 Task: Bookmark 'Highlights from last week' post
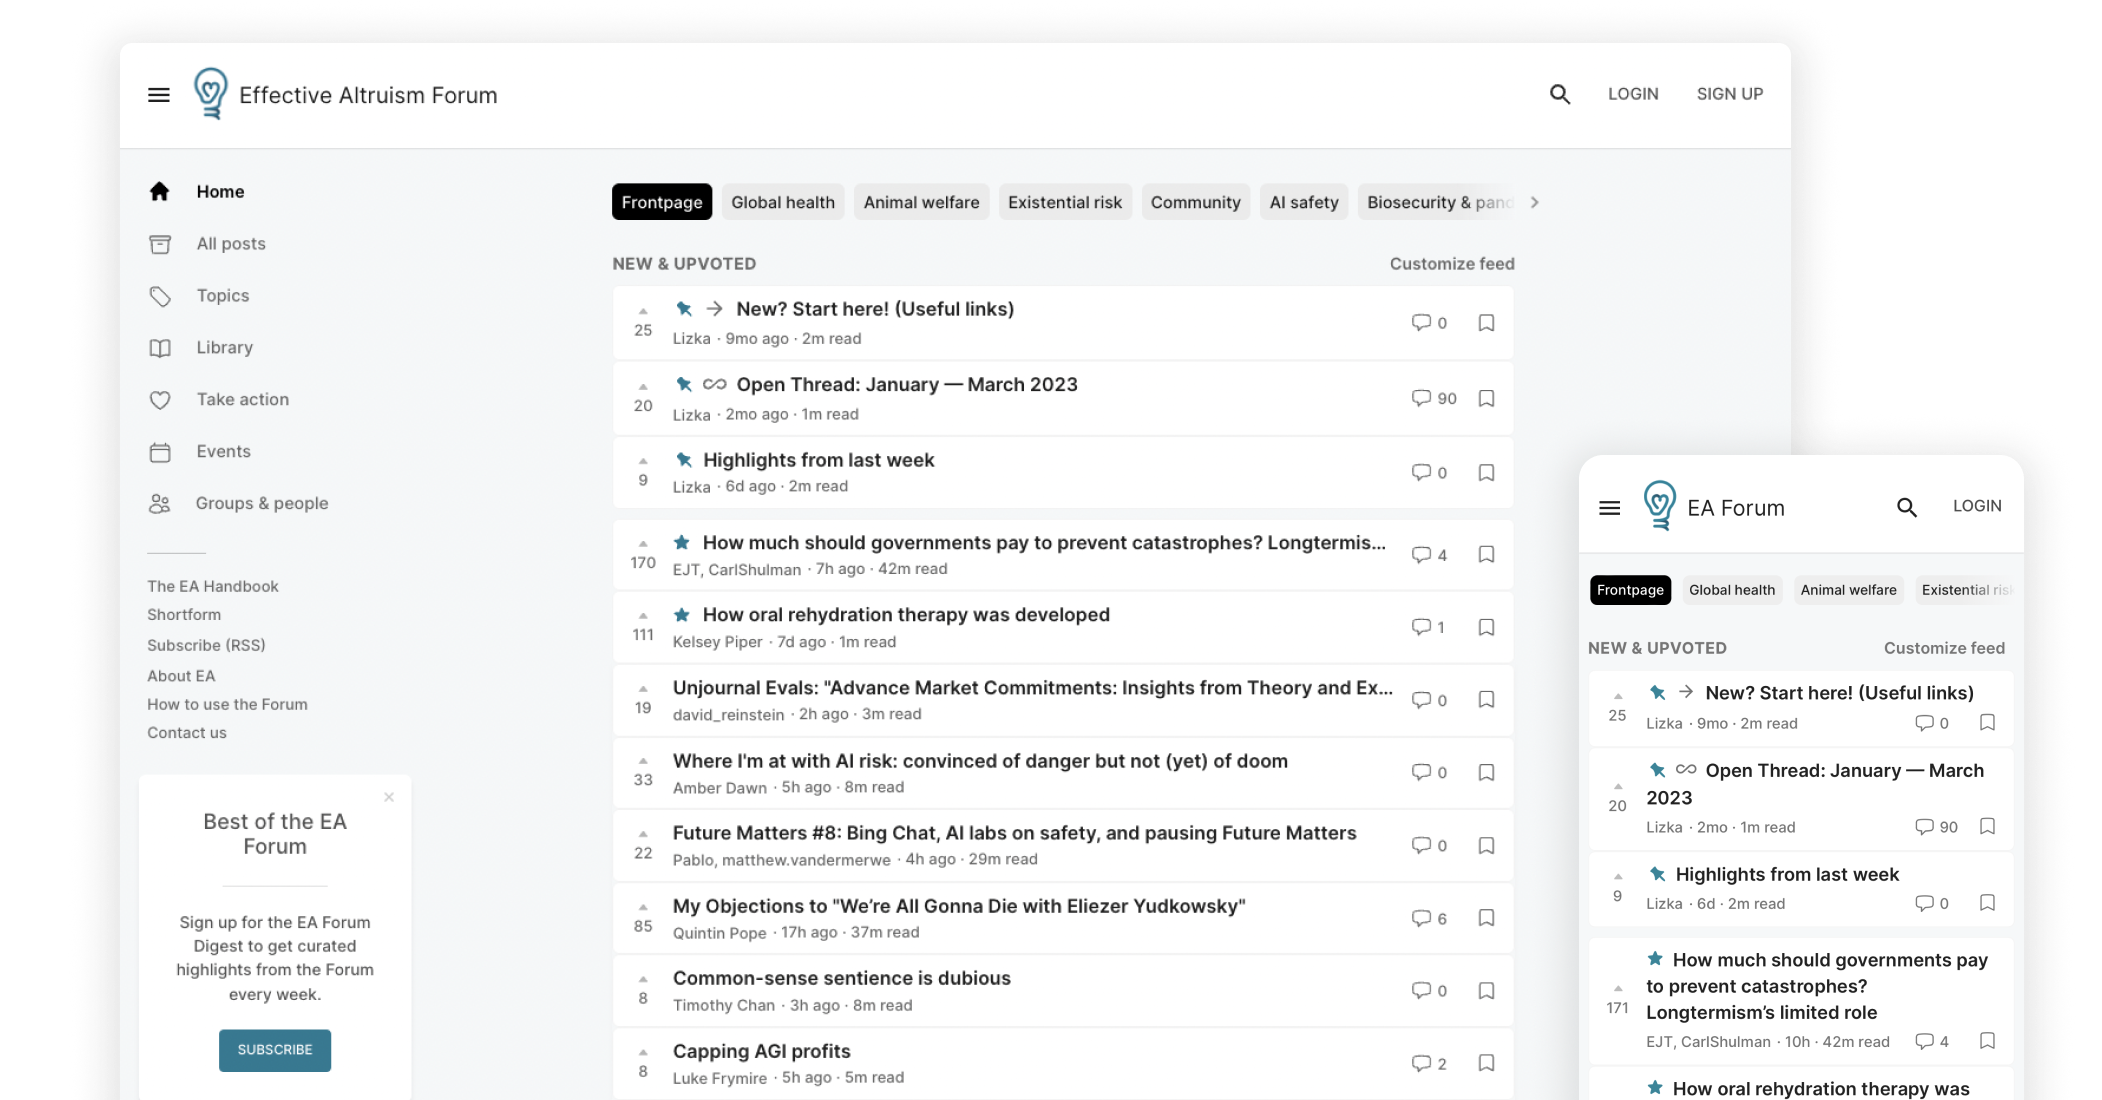pos(1487,472)
